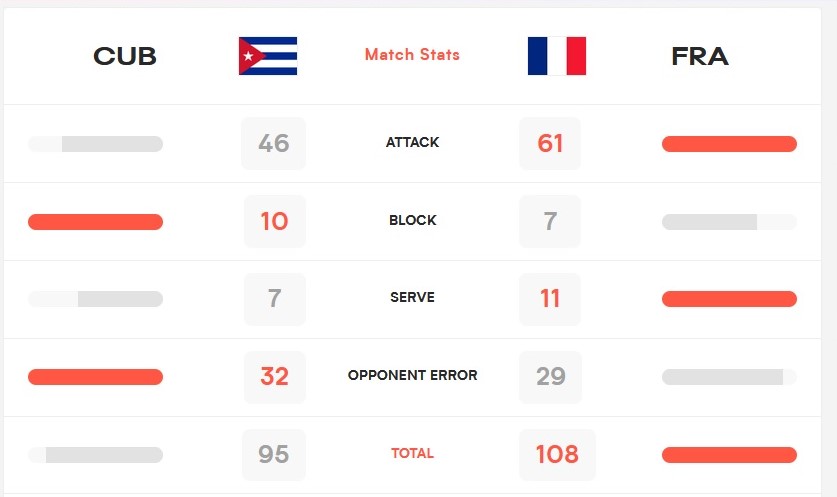This screenshot has height=497, width=837.
Task: Click the TOTAL row label
Action: (412, 453)
